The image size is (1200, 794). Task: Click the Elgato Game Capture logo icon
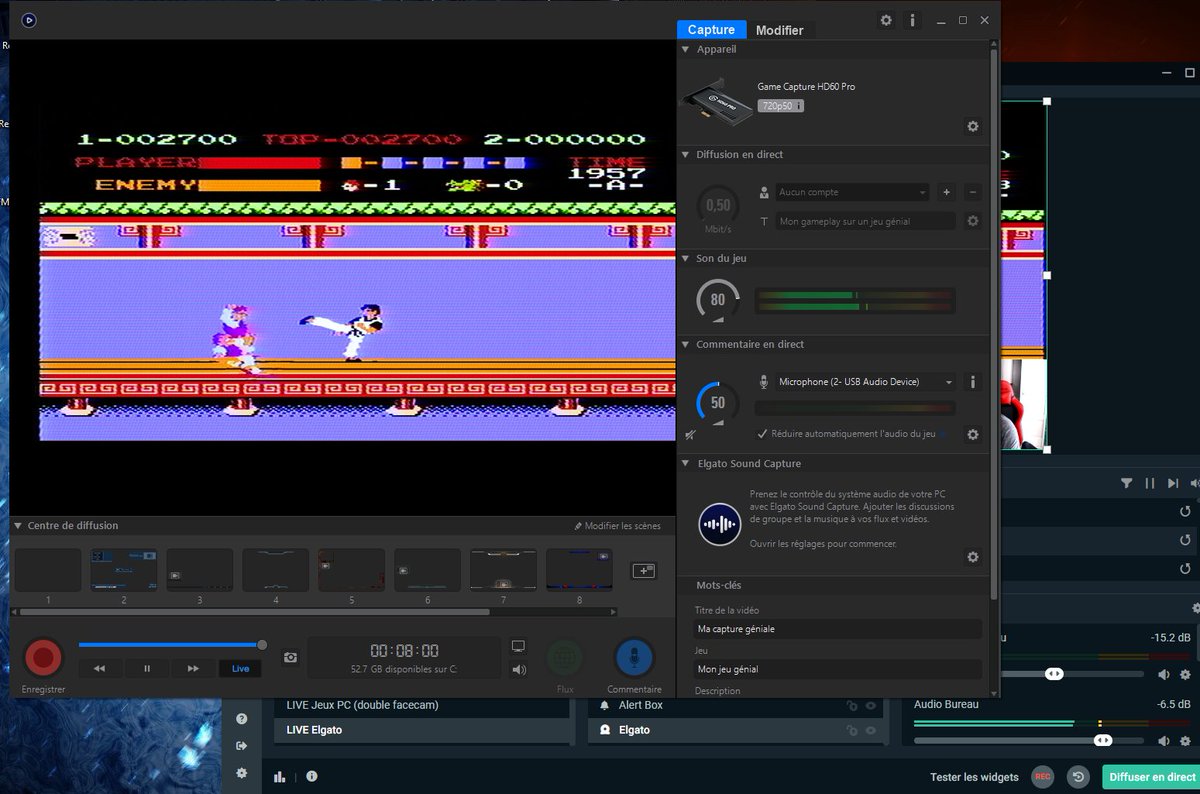(x=29, y=19)
